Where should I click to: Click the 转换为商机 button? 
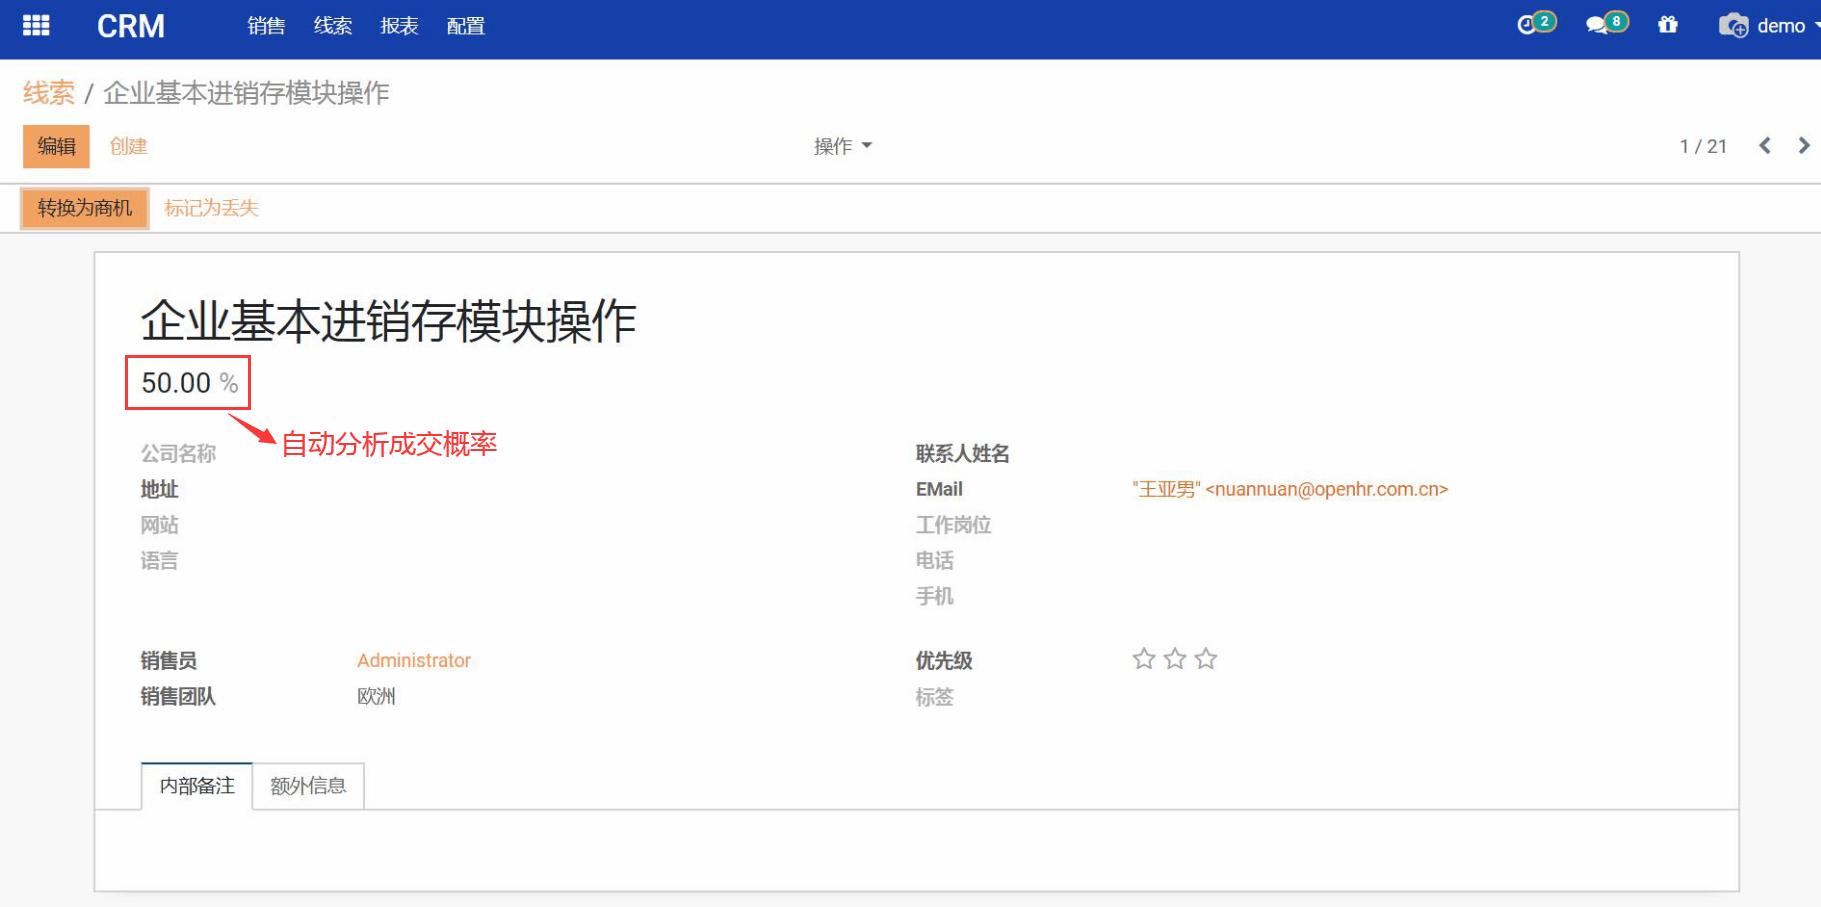pos(85,208)
